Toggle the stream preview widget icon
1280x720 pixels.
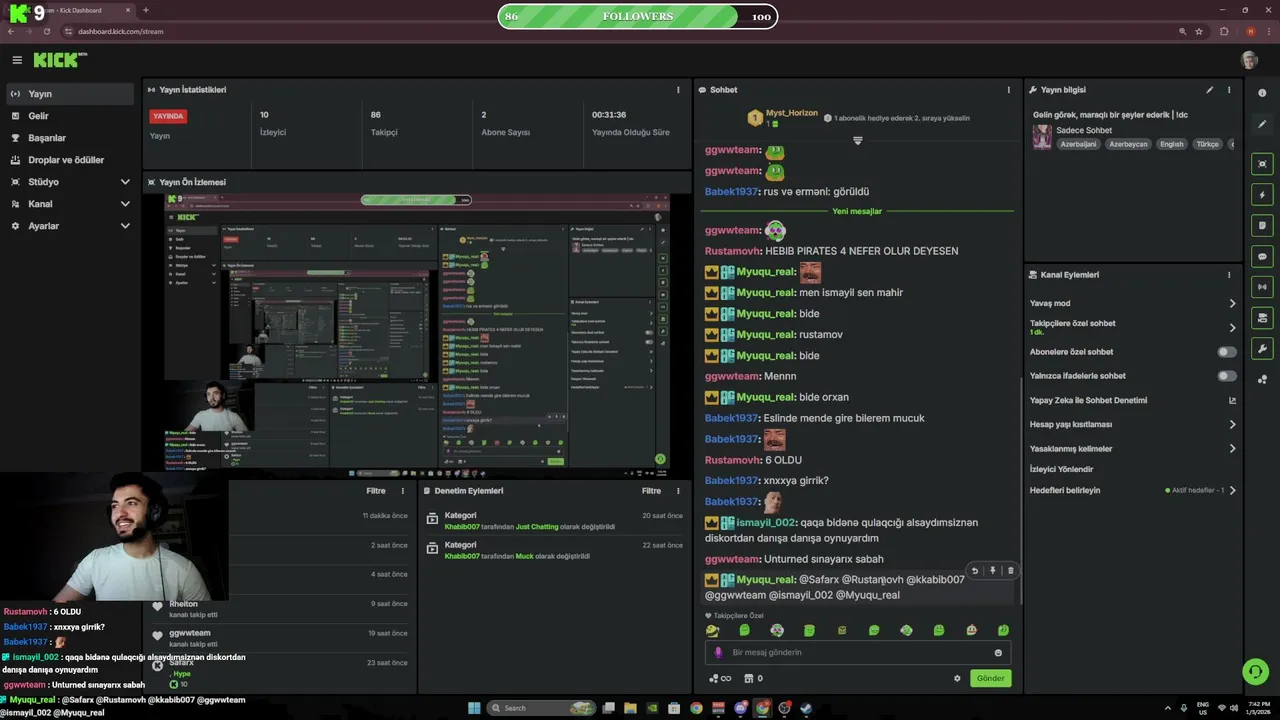1262,164
